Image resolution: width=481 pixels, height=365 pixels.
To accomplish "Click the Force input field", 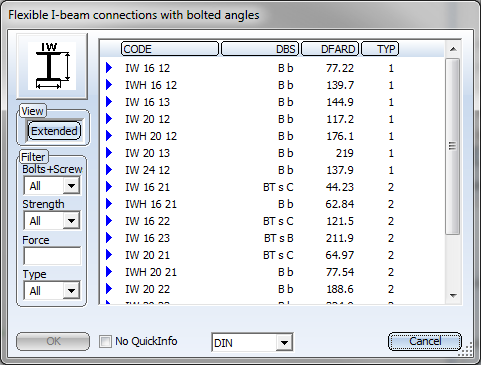I will pyautogui.click(x=52, y=256).
